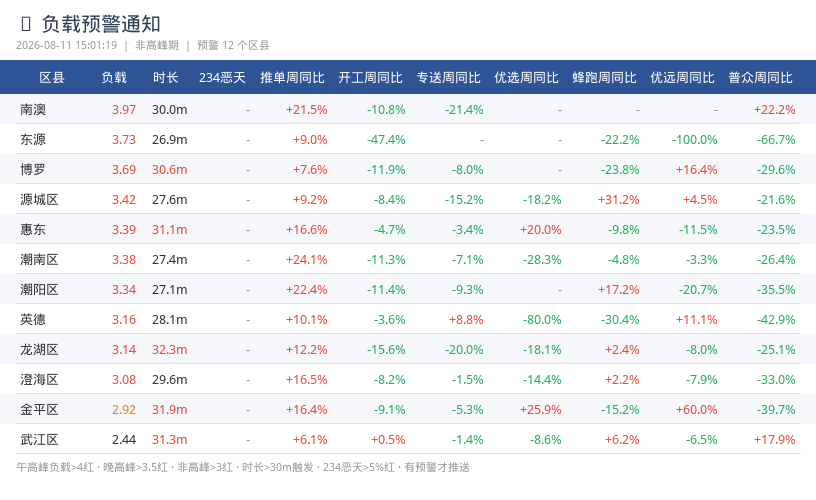Image resolution: width=816 pixels, height=500 pixels.
Task: Click the 蜂跑周同比 column header
Action: (604, 78)
